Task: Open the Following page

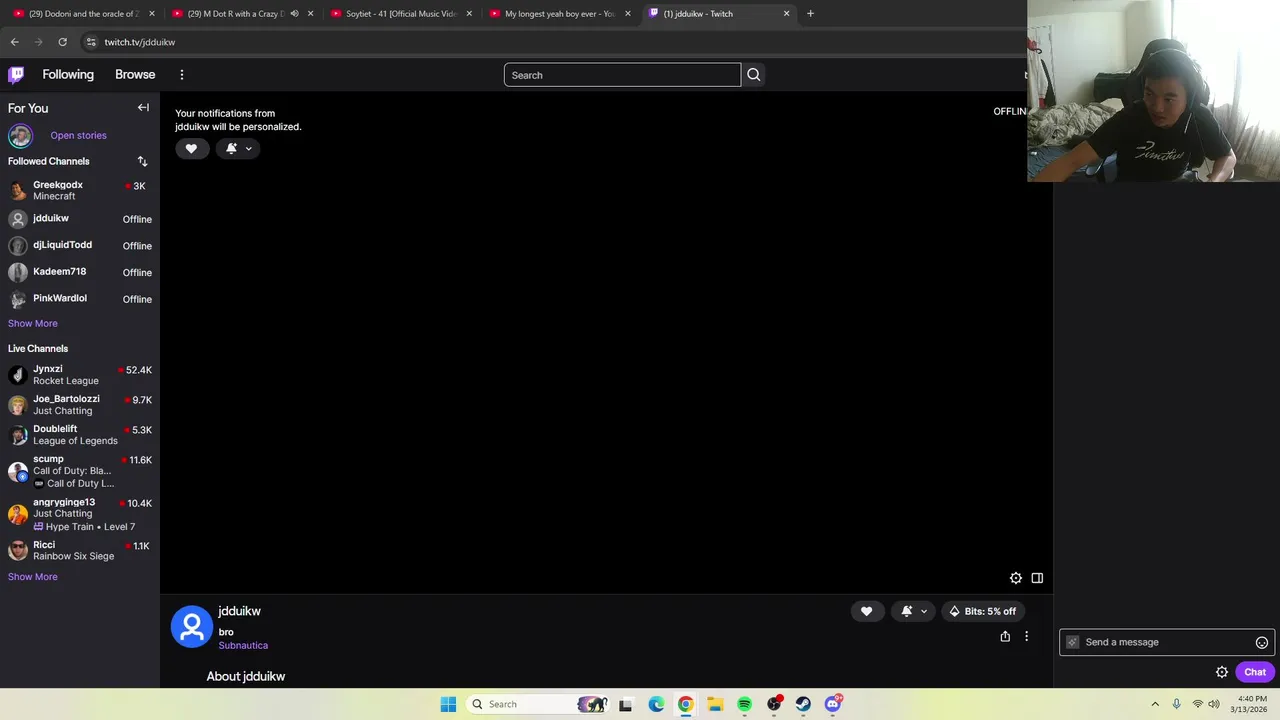Action: (68, 75)
